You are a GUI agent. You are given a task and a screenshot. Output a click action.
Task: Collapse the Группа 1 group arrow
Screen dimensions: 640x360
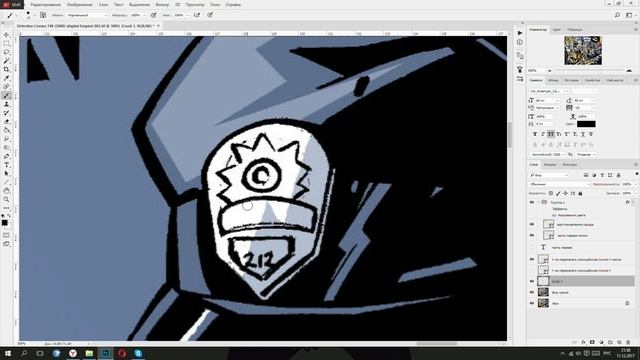[x=539, y=202]
